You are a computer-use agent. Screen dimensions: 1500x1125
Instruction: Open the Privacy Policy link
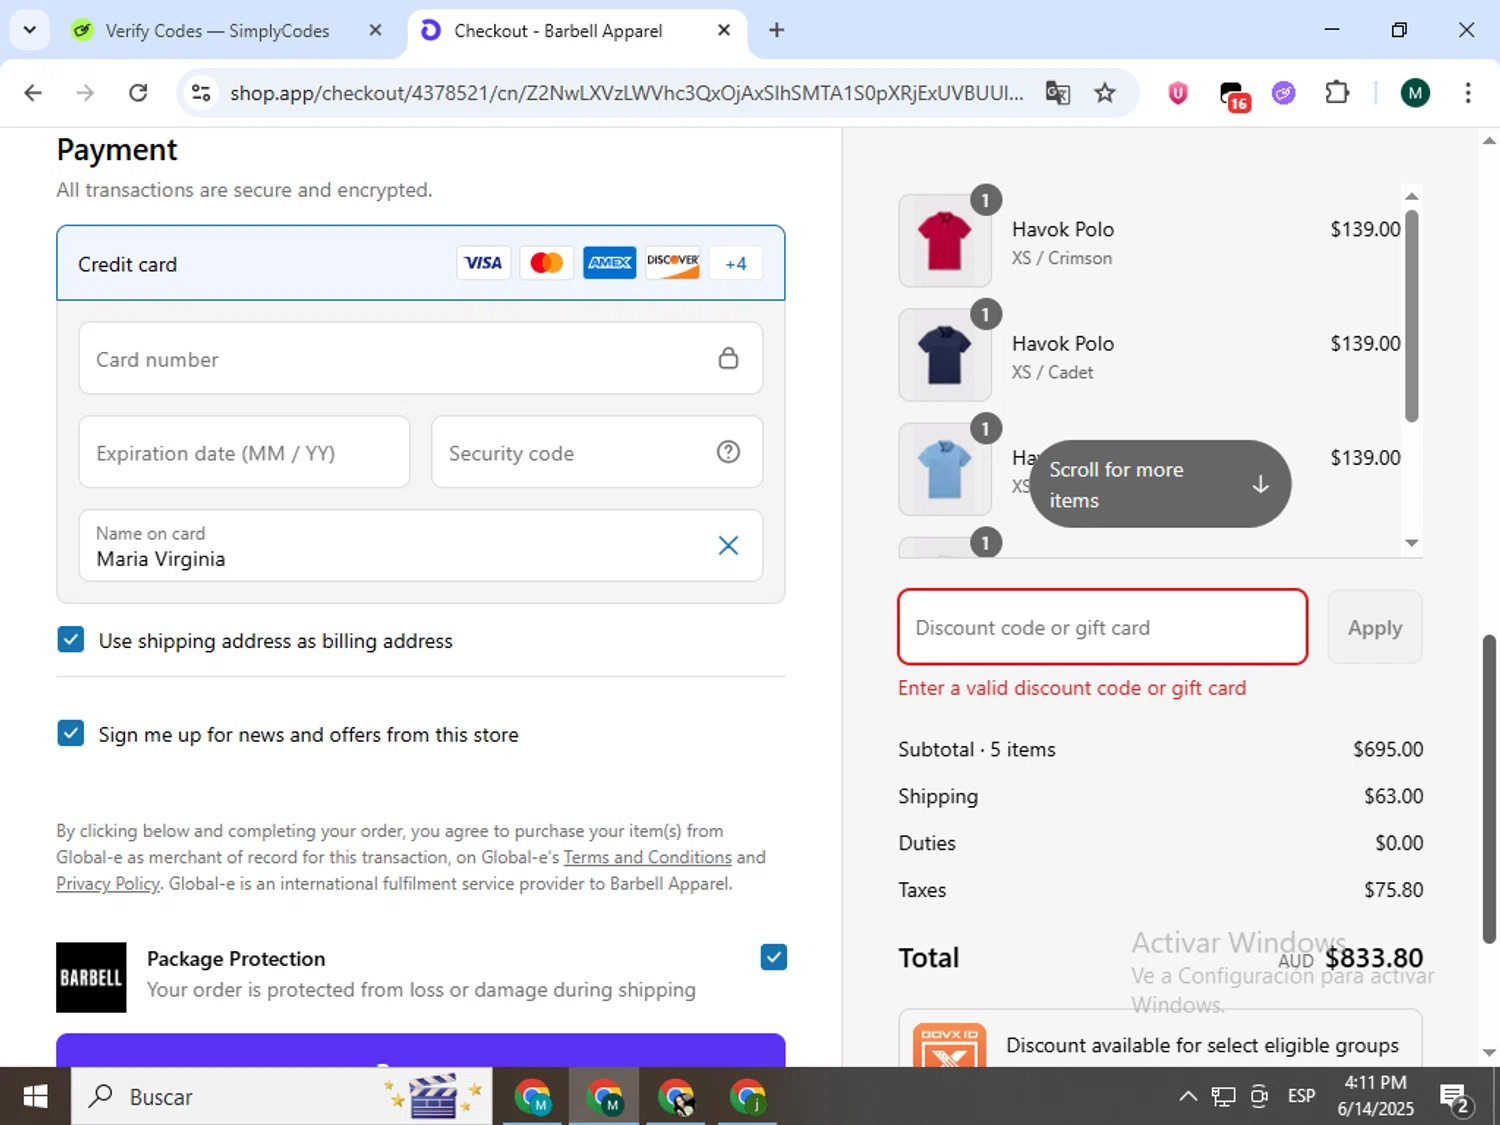[108, 883]
